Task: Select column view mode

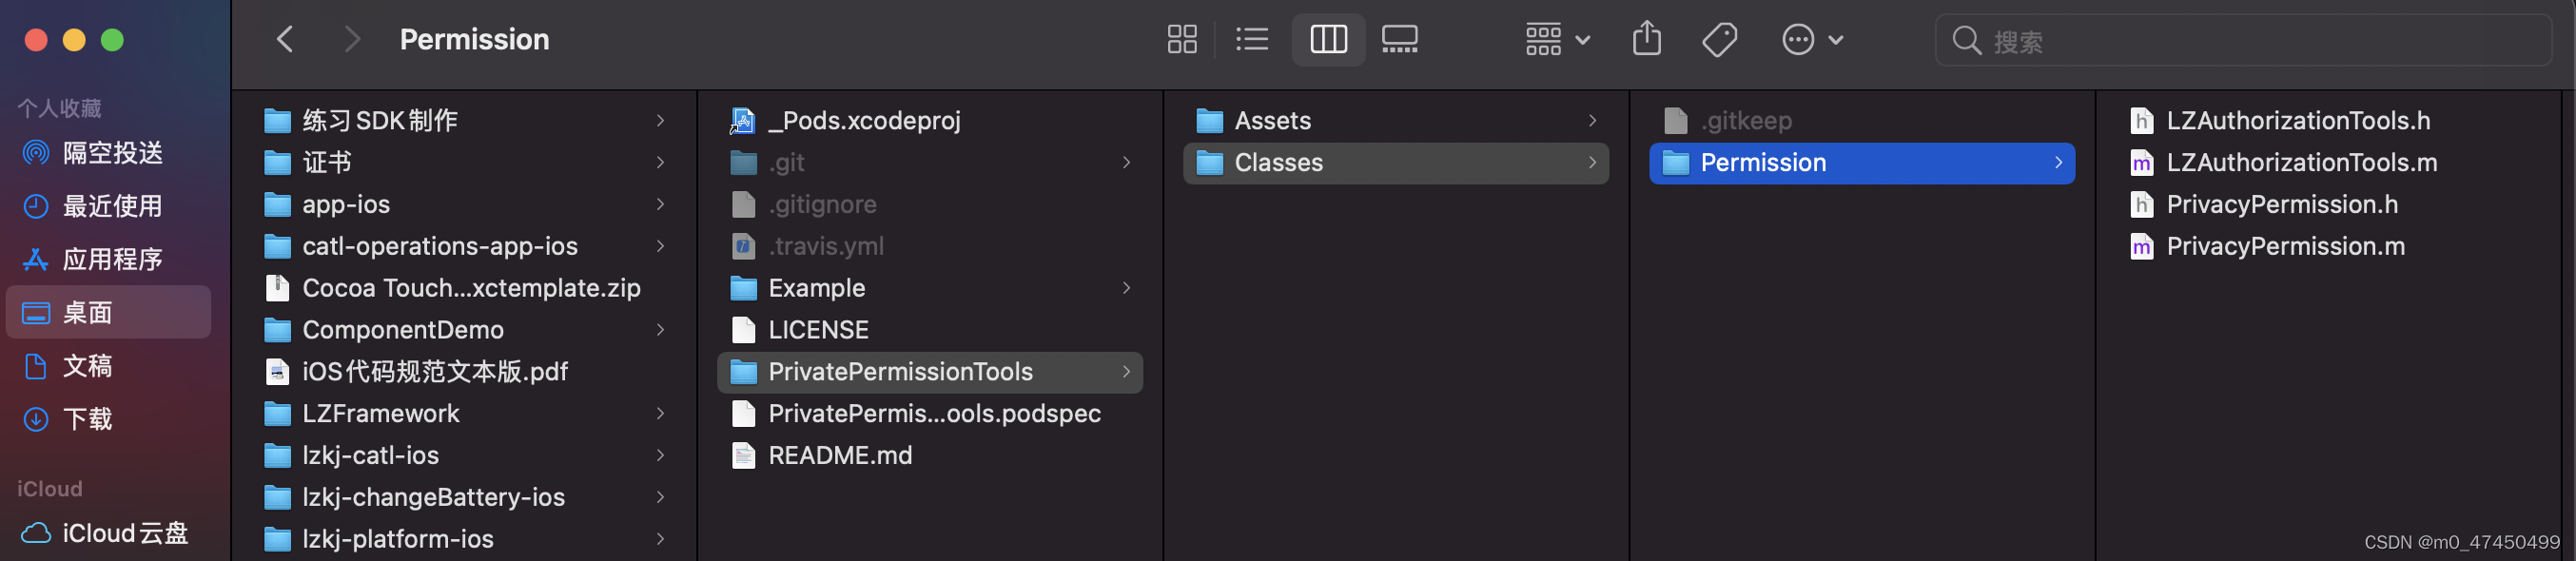Action: (x=1328, y=40)
